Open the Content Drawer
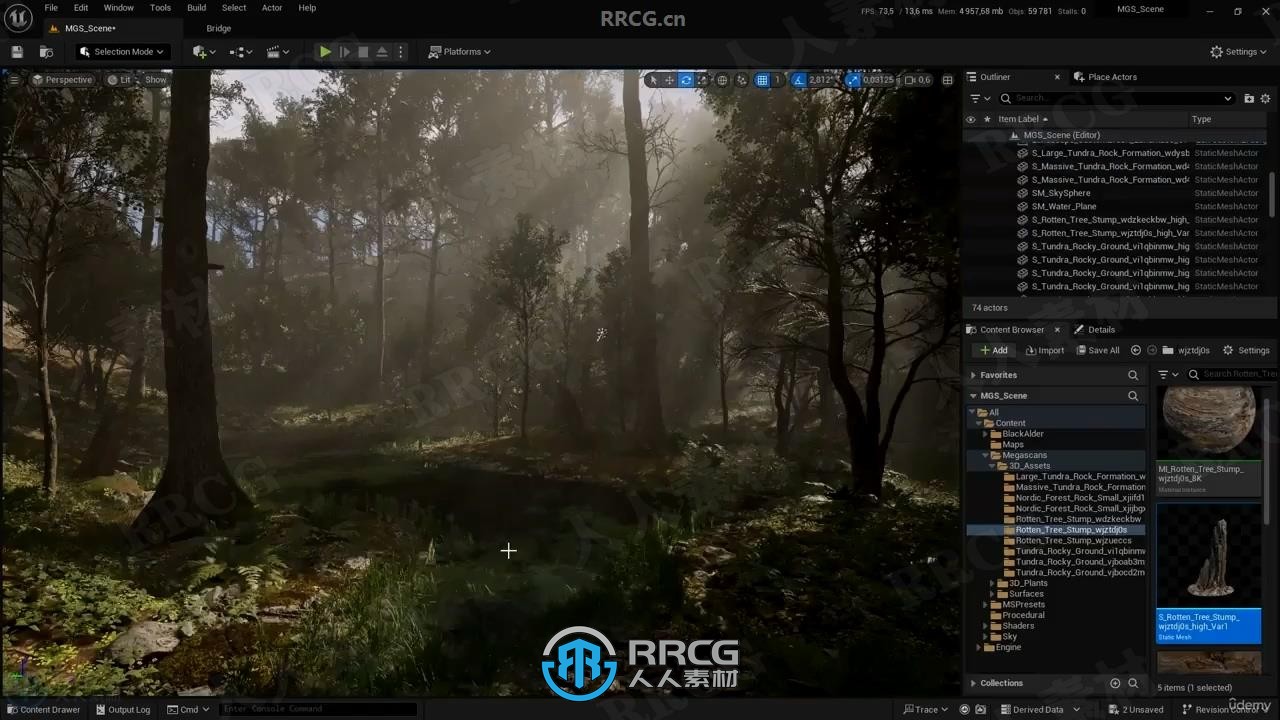The width and height of the screenshot is (1280, 720). click(43, 709)
